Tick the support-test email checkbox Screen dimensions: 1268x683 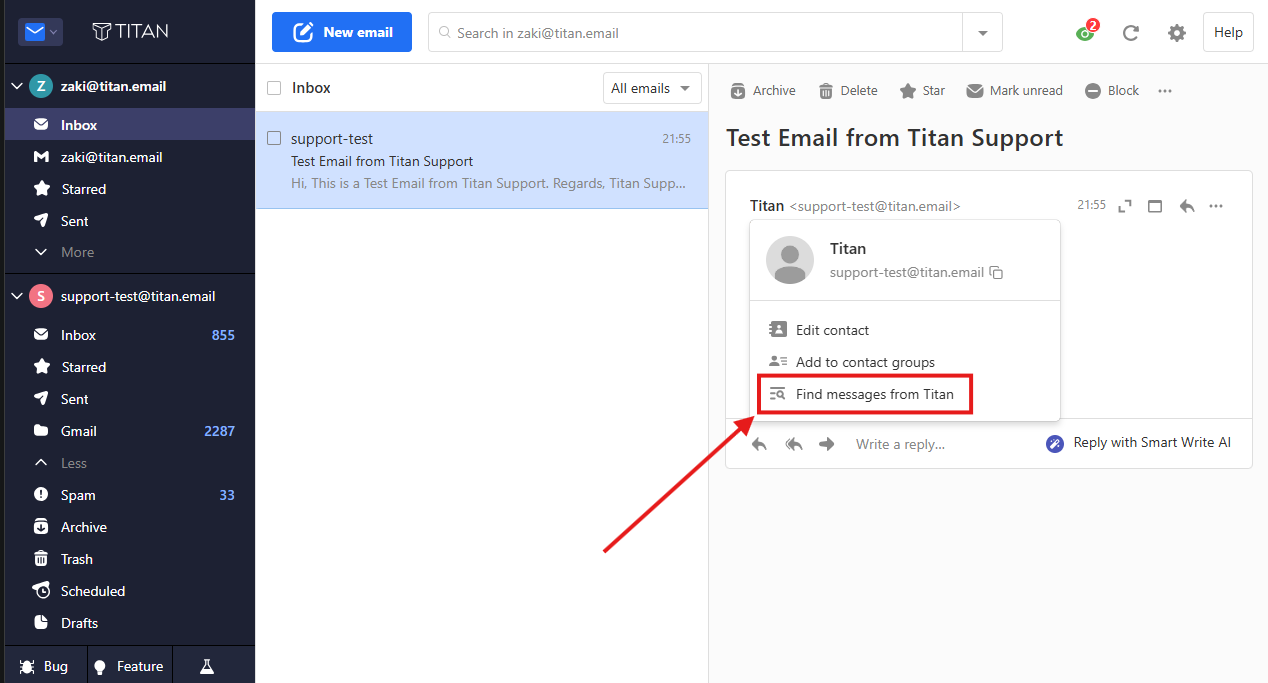pos(274,138)
